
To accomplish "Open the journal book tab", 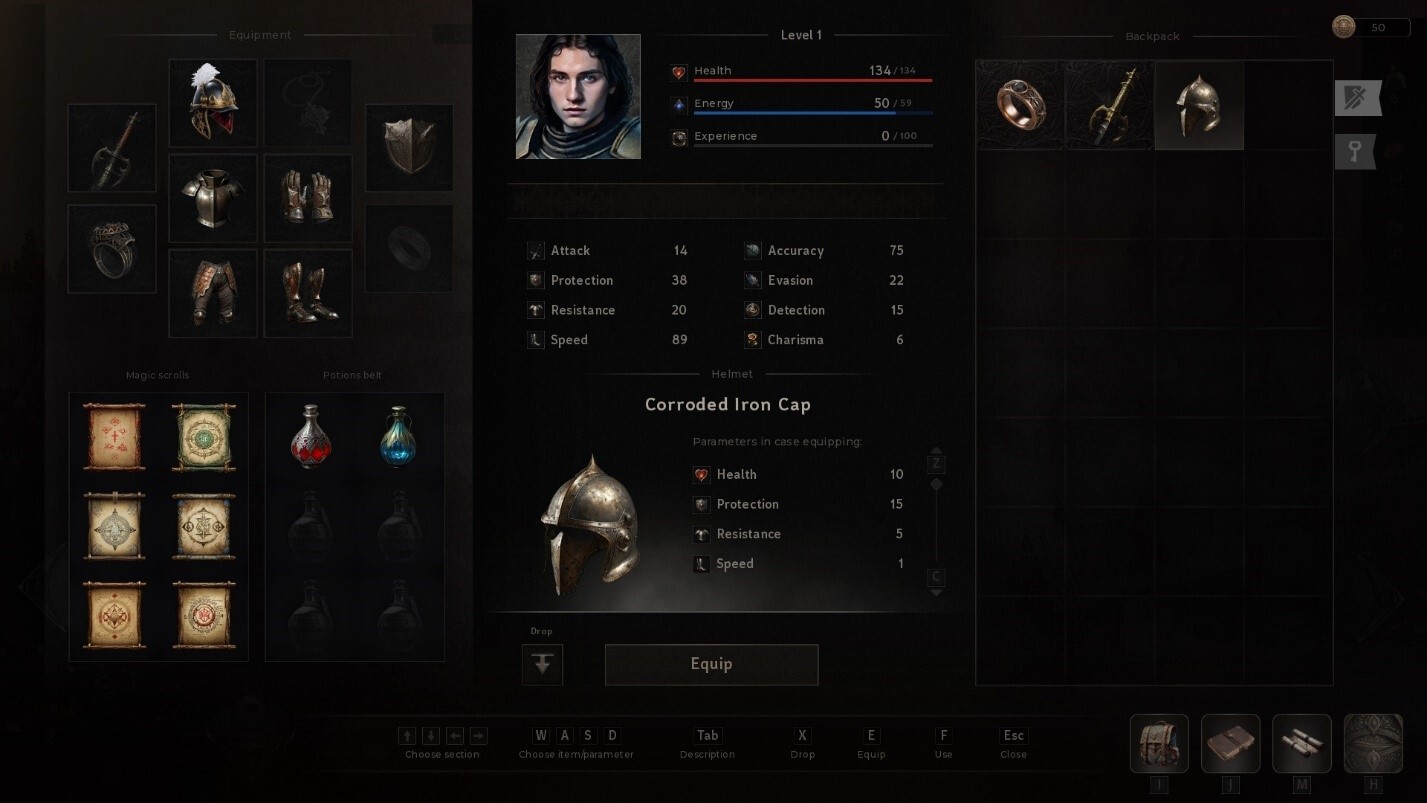I will (1230, 743).
